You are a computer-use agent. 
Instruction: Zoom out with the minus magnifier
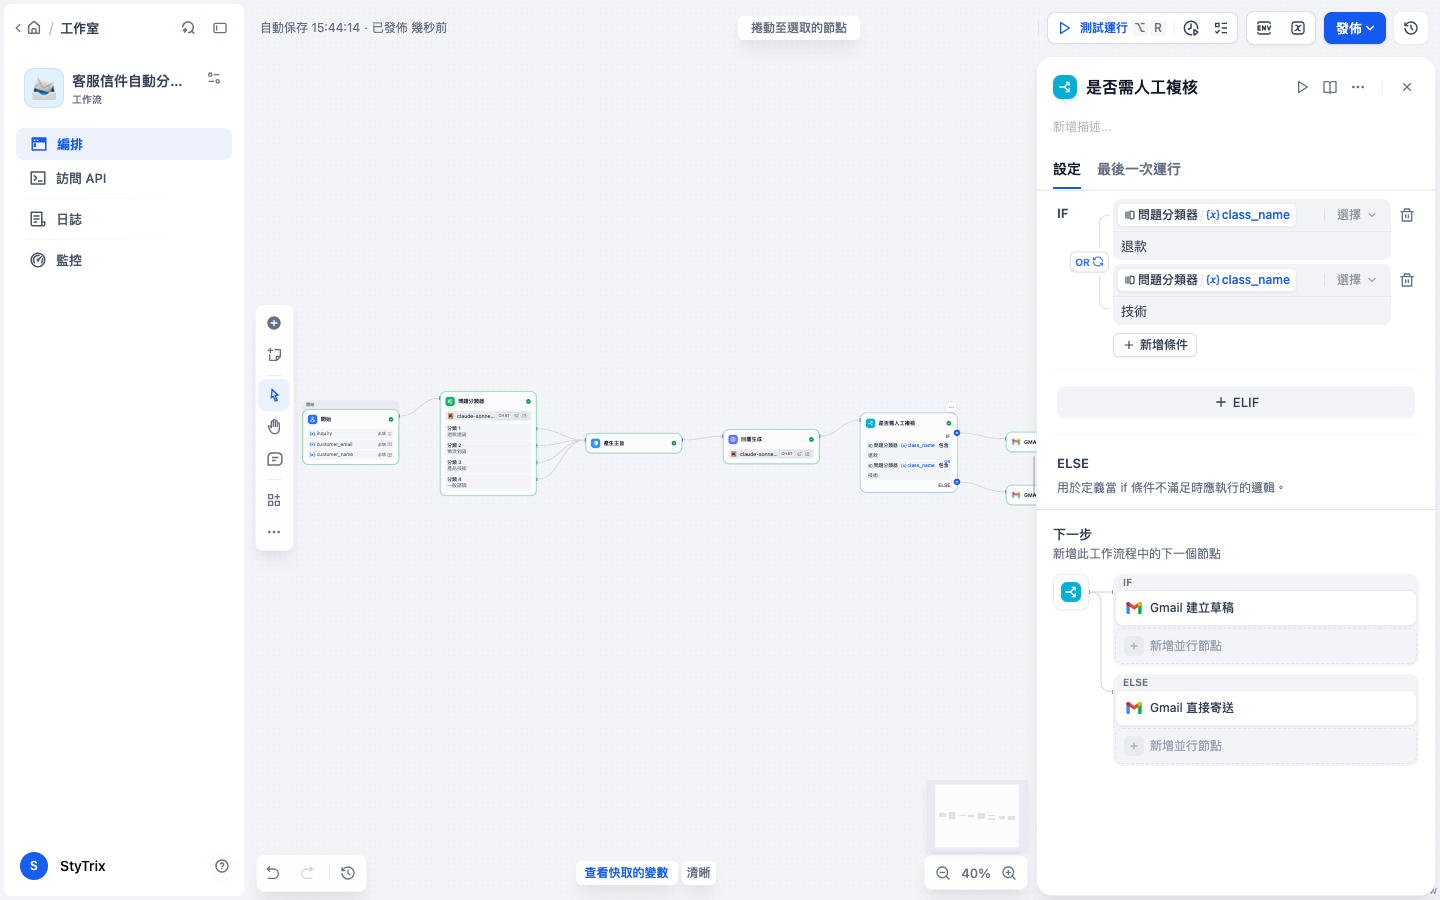tap(943, 873)
